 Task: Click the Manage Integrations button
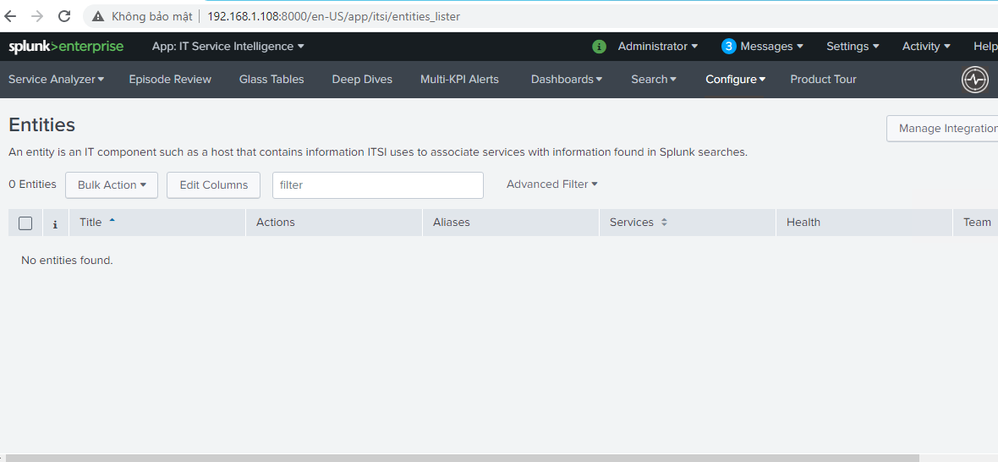pyautogui.click(x=945, y=128)
